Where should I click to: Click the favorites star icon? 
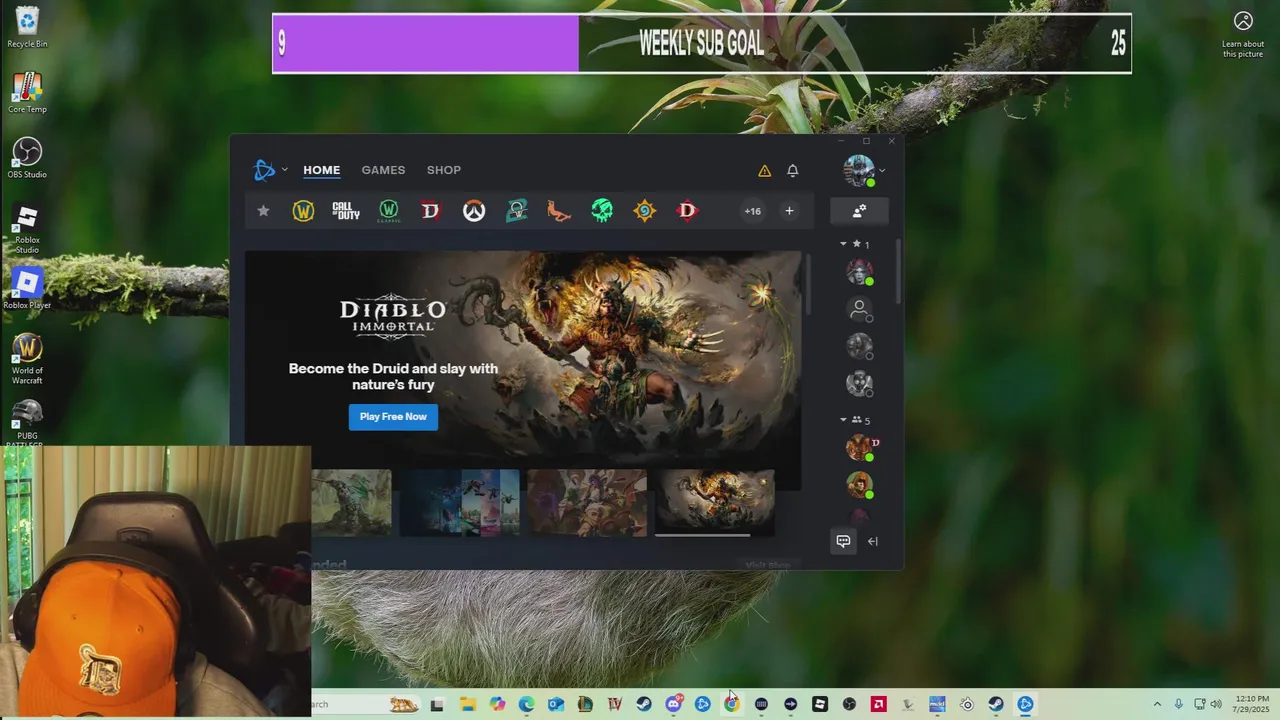pyautogui.click(x=263, y=211)
